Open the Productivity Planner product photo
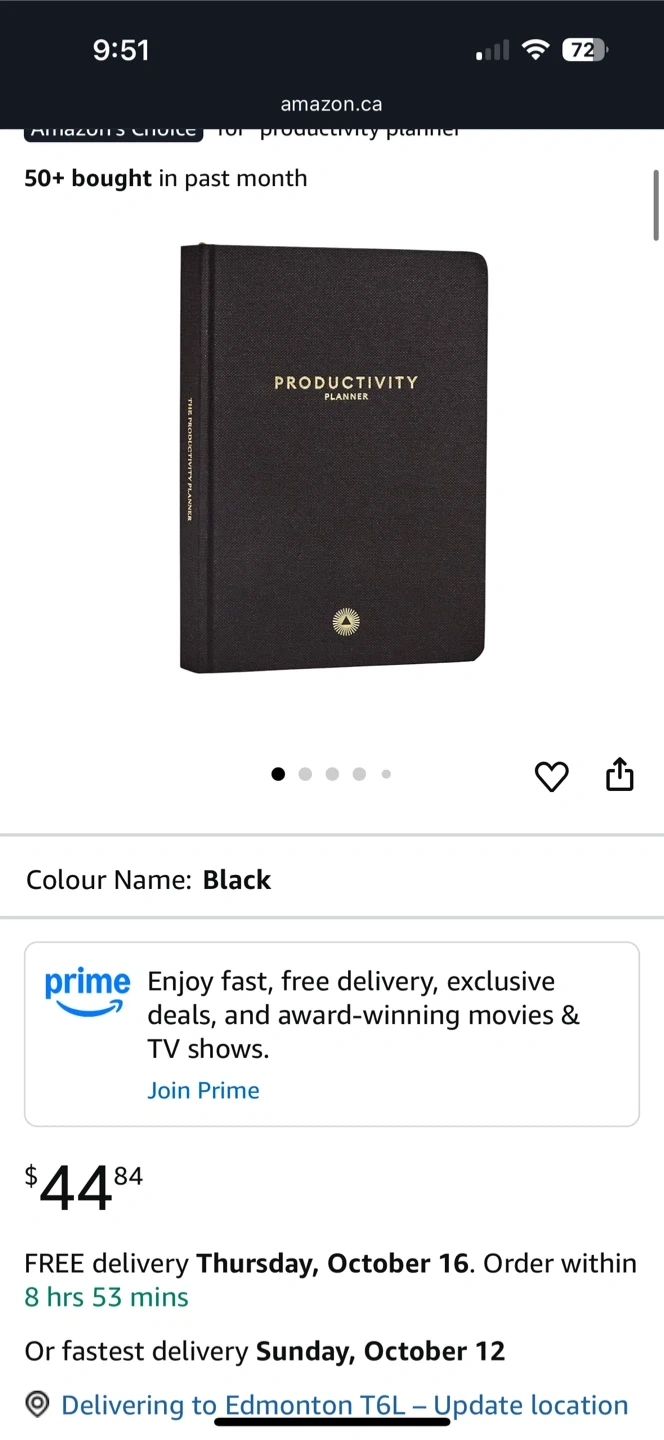664x1440 pixels. pos(334,458)
